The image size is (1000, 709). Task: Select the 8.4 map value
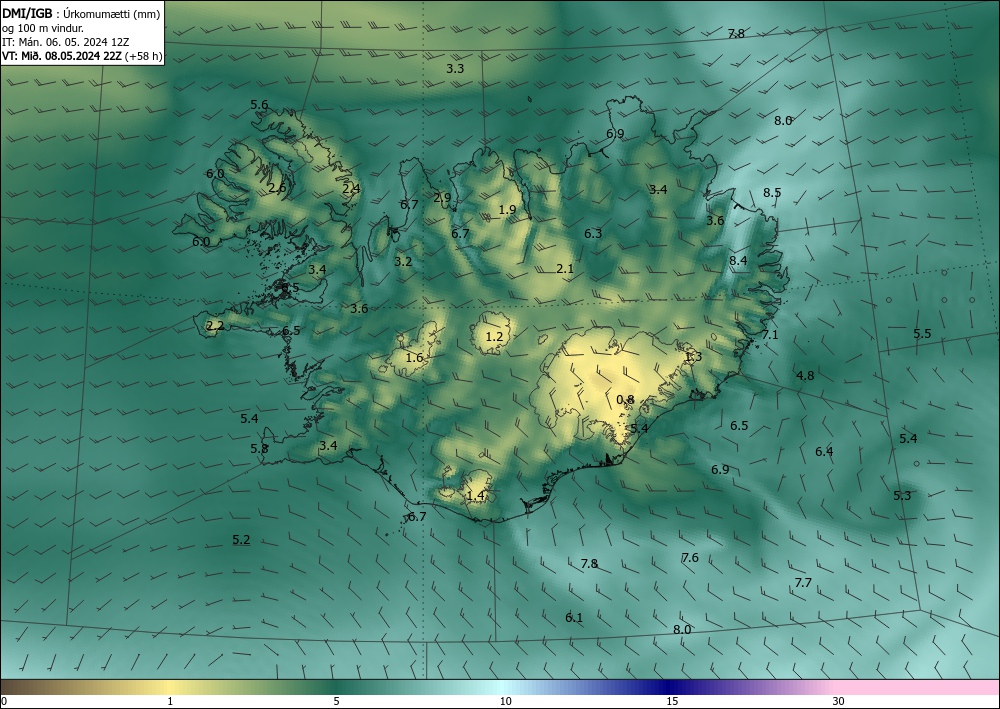click(x=739, y=260)
